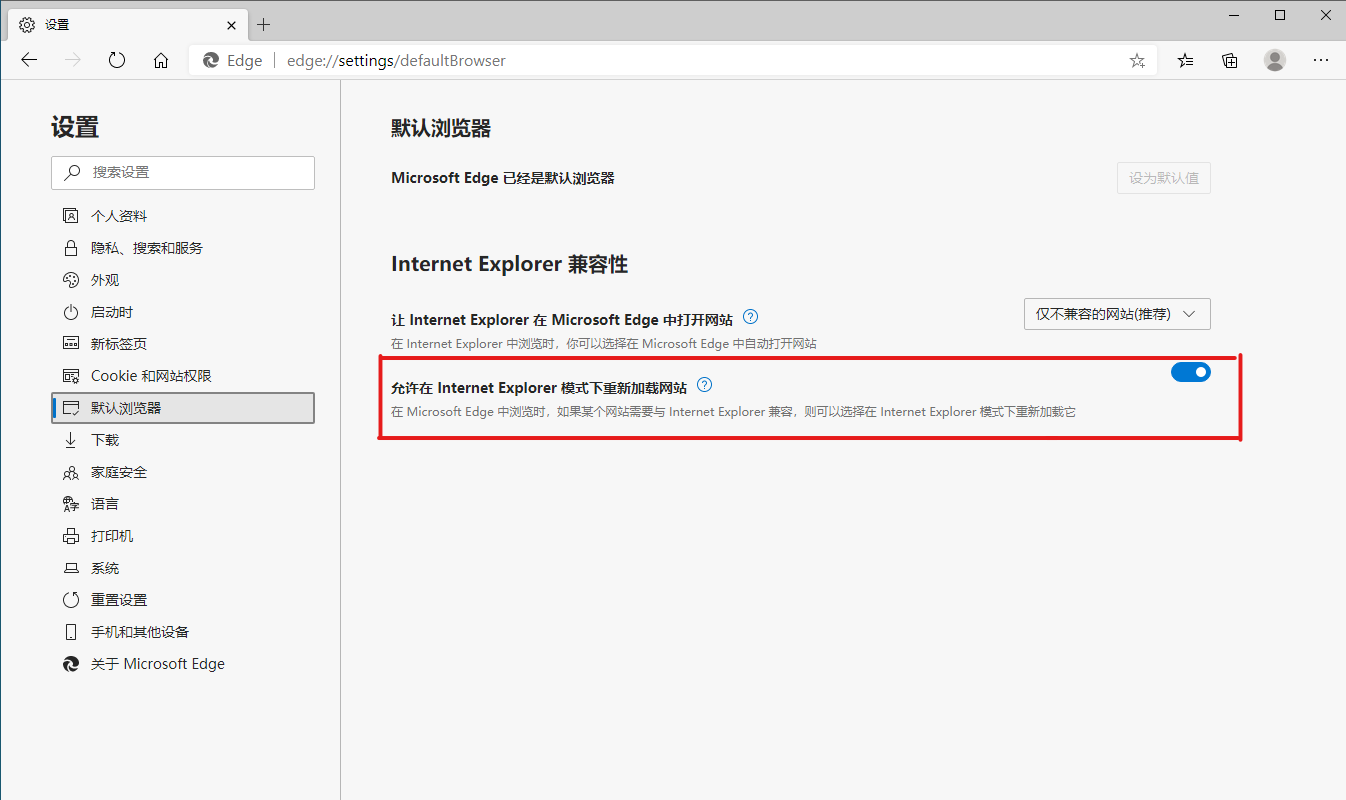Click the help icon beside 让 Internet Explorer 在 Microsoft Edge 中打开网站
The height and width of the screenshot is (800, 1346).
[751, 317]
